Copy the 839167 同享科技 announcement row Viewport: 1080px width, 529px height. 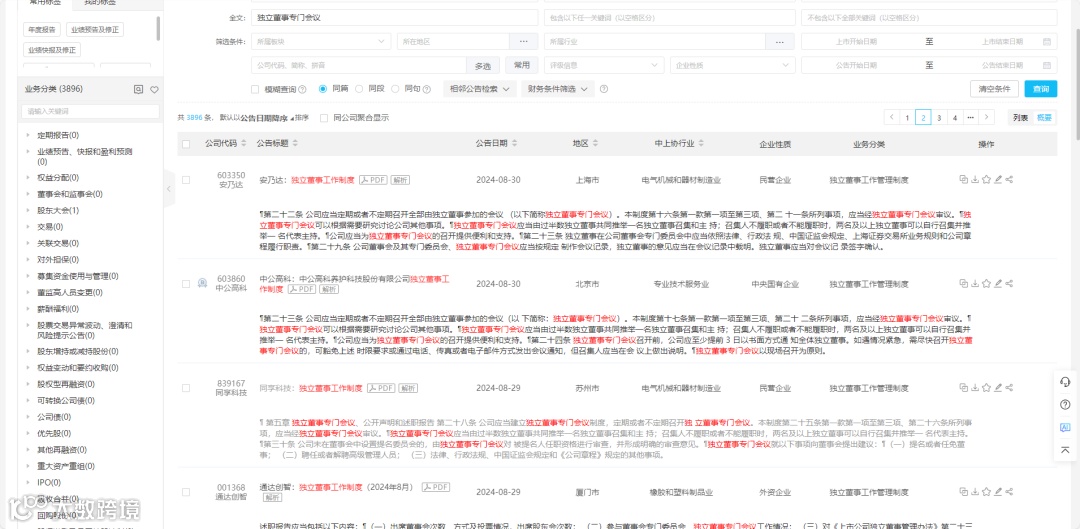pos(964,388)
